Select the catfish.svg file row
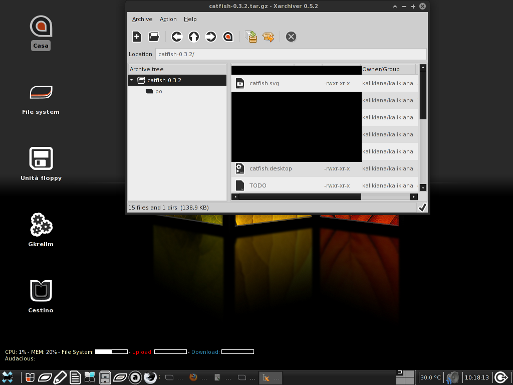 [x=324, y=83]
